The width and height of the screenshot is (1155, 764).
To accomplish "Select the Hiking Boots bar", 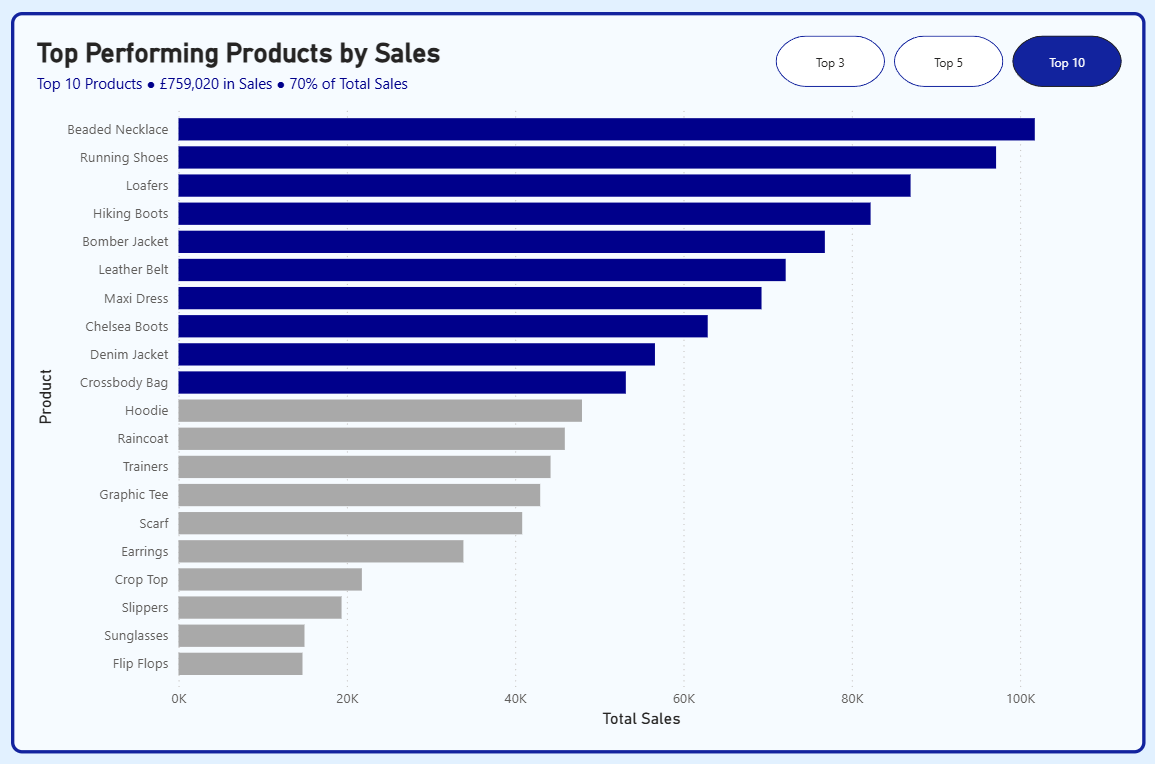I will pos(524,213).
